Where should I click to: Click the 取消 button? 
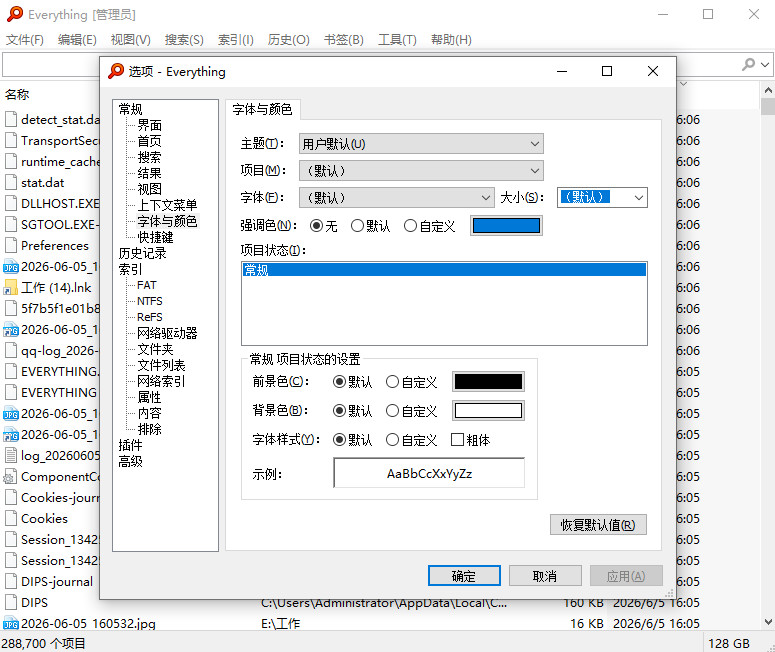[545, 576]
